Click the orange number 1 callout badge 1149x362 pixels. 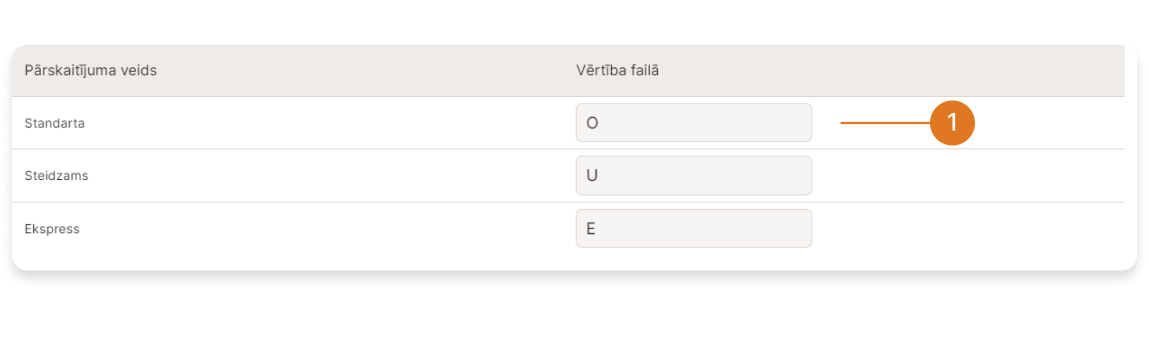click(952, 123)
